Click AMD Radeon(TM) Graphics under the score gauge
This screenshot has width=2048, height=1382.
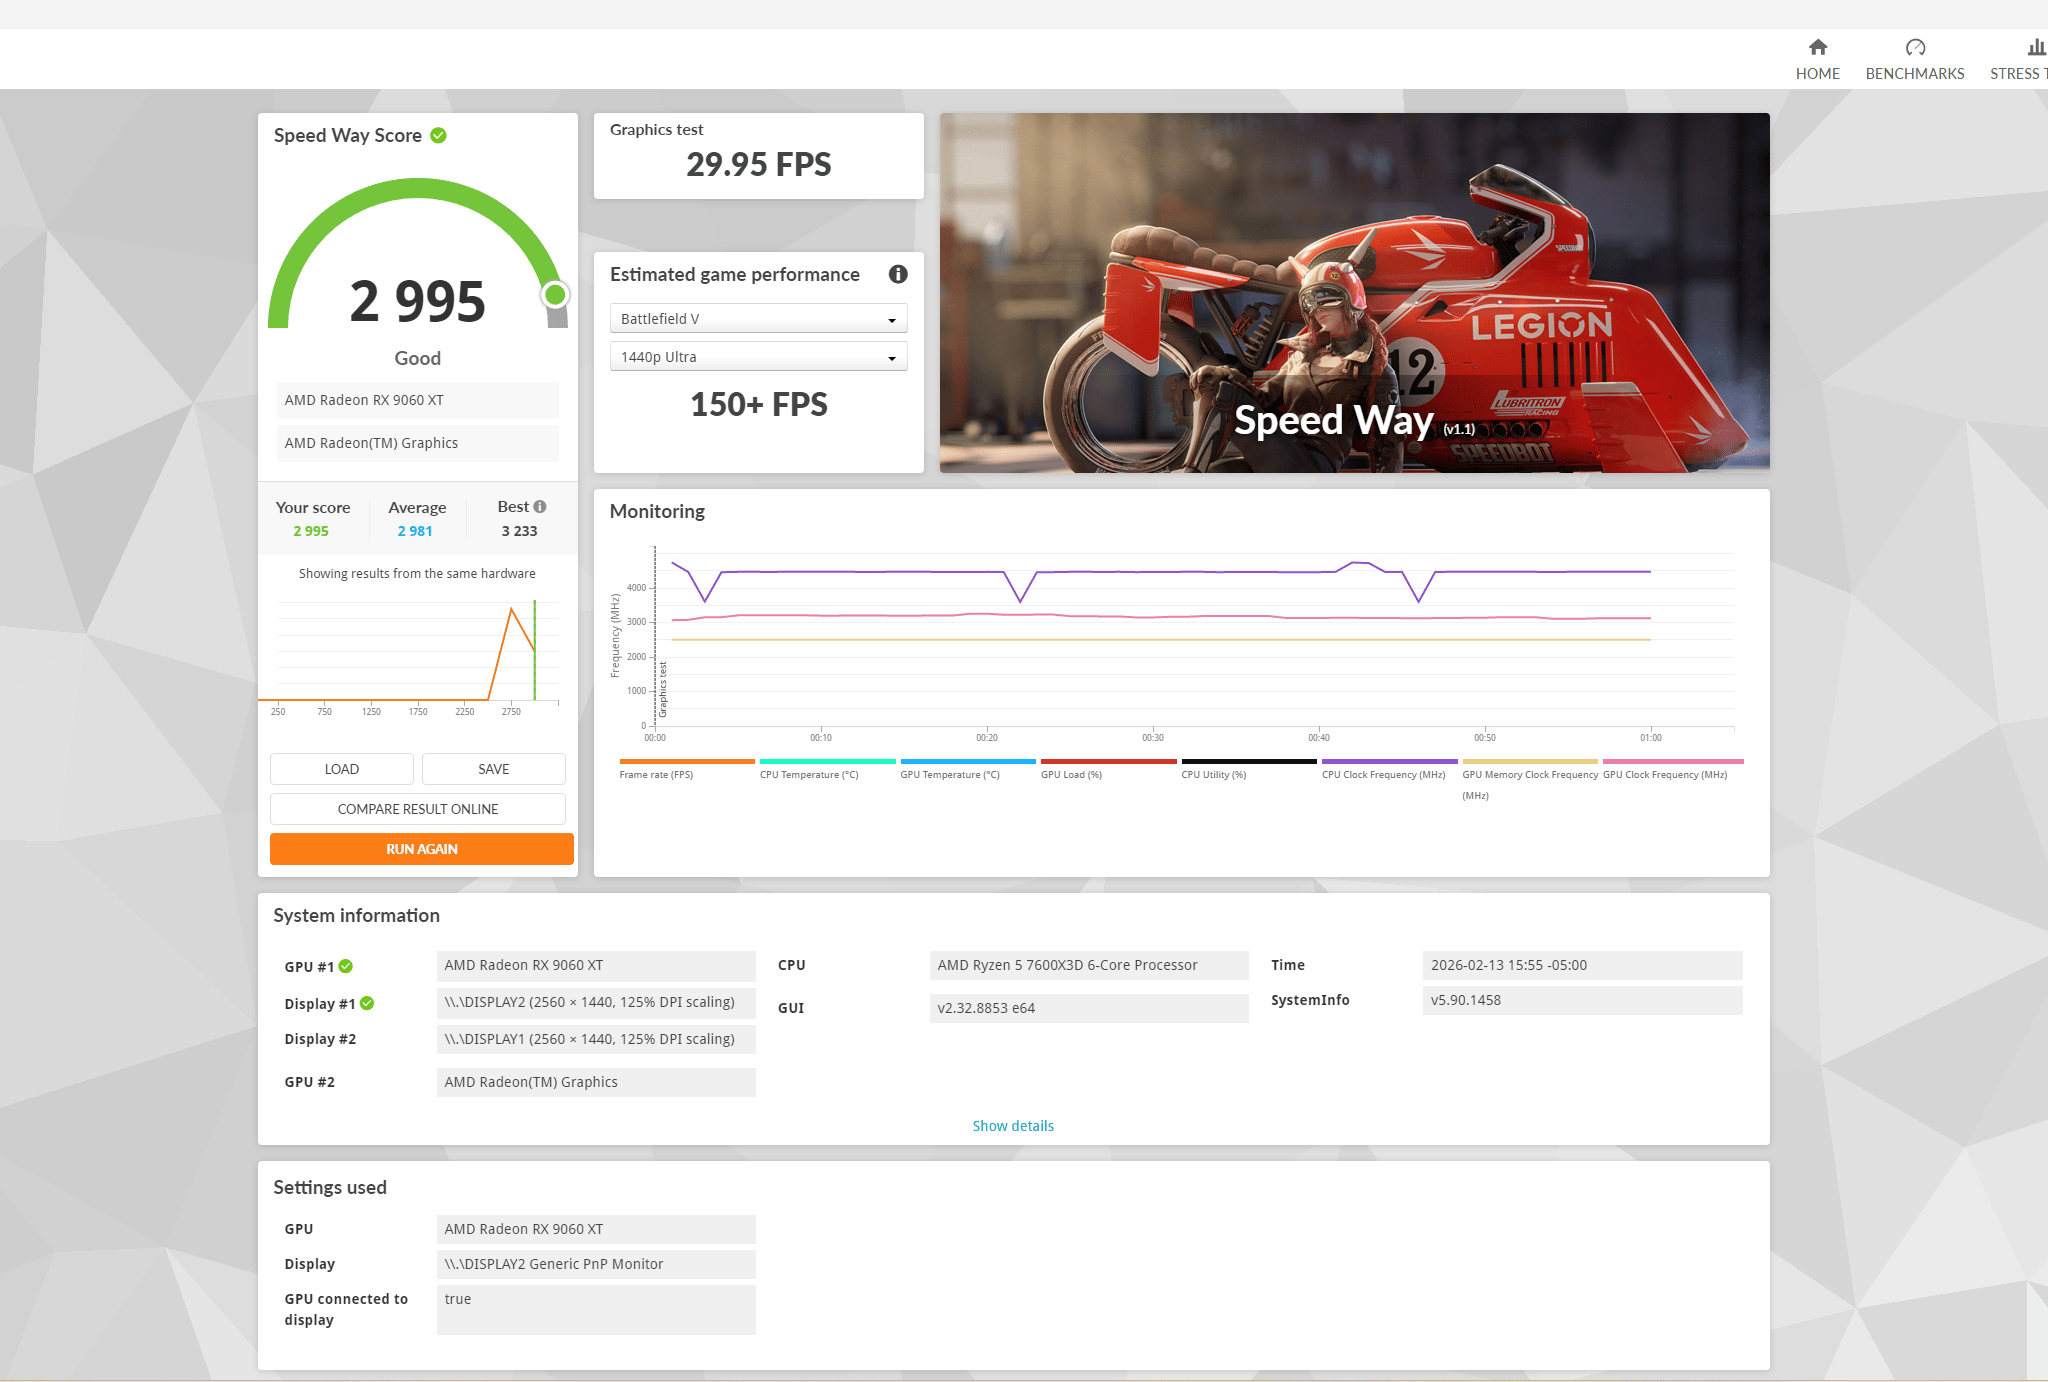(x=417, y=443)
